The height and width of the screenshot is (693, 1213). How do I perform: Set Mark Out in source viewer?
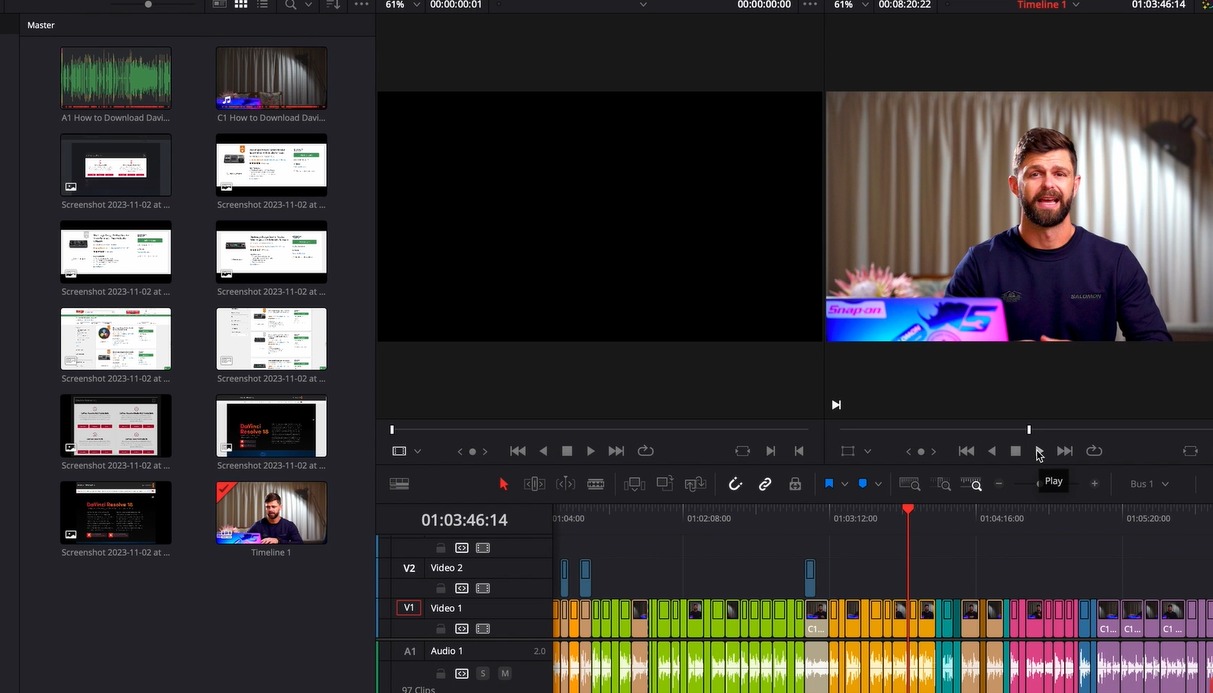799,451
